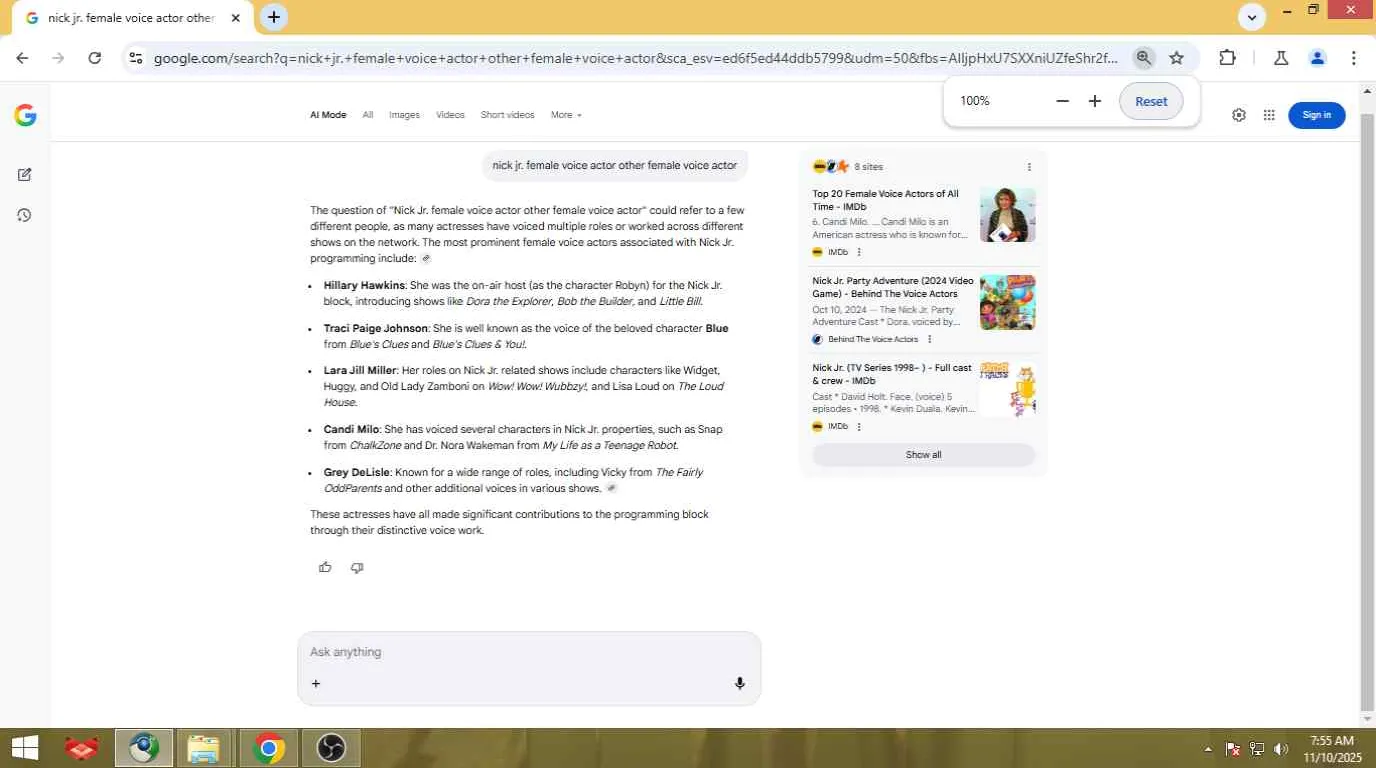Click the Lara Jill Miller name
Screen dimensions: 1376x768
[360, 370]
